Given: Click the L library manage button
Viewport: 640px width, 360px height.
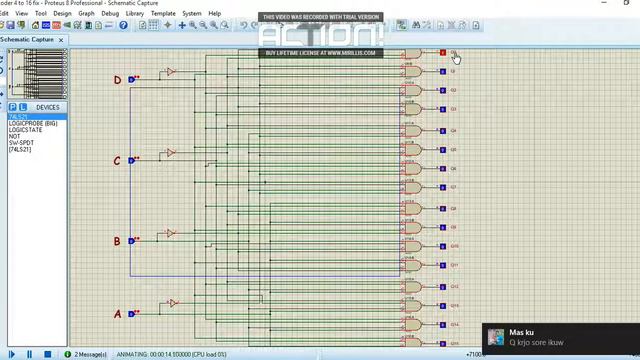Looking at the screenshot, I should (22, 107).
